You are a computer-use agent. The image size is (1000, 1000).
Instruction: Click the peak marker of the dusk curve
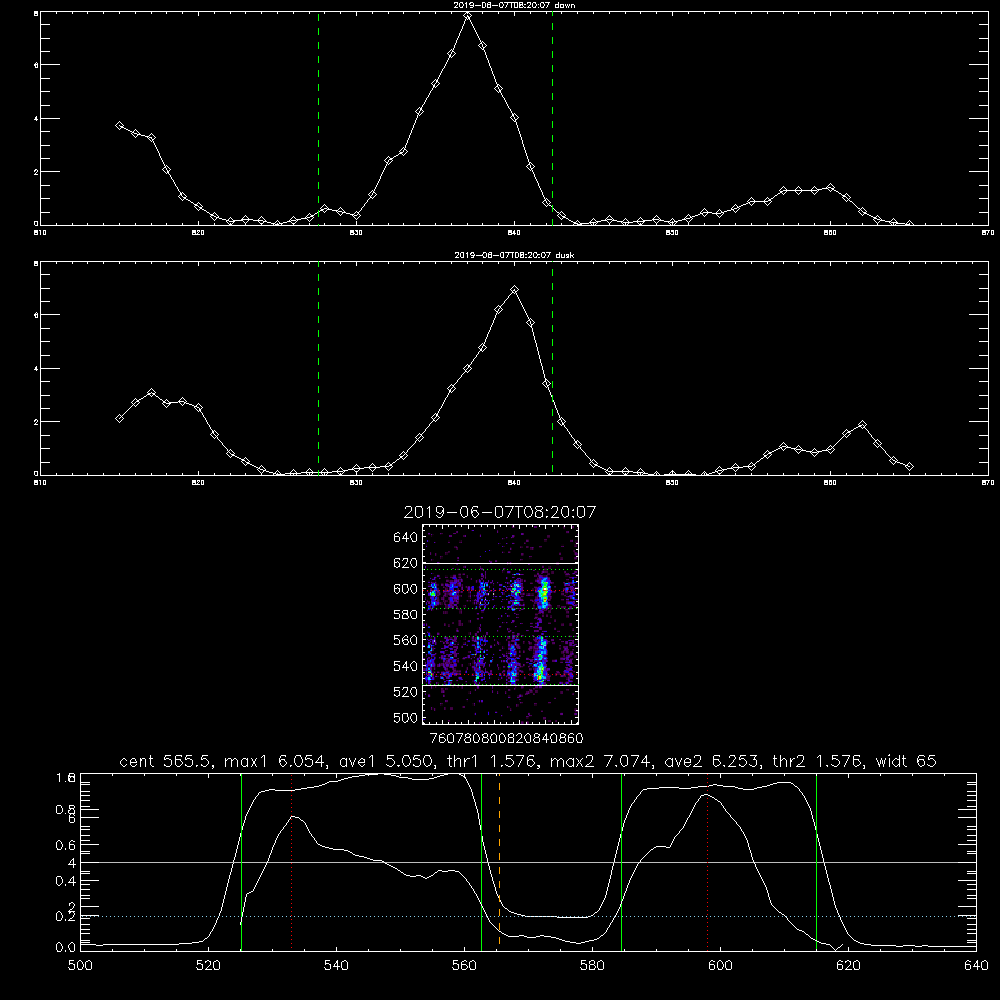click(x=515, y=290)
